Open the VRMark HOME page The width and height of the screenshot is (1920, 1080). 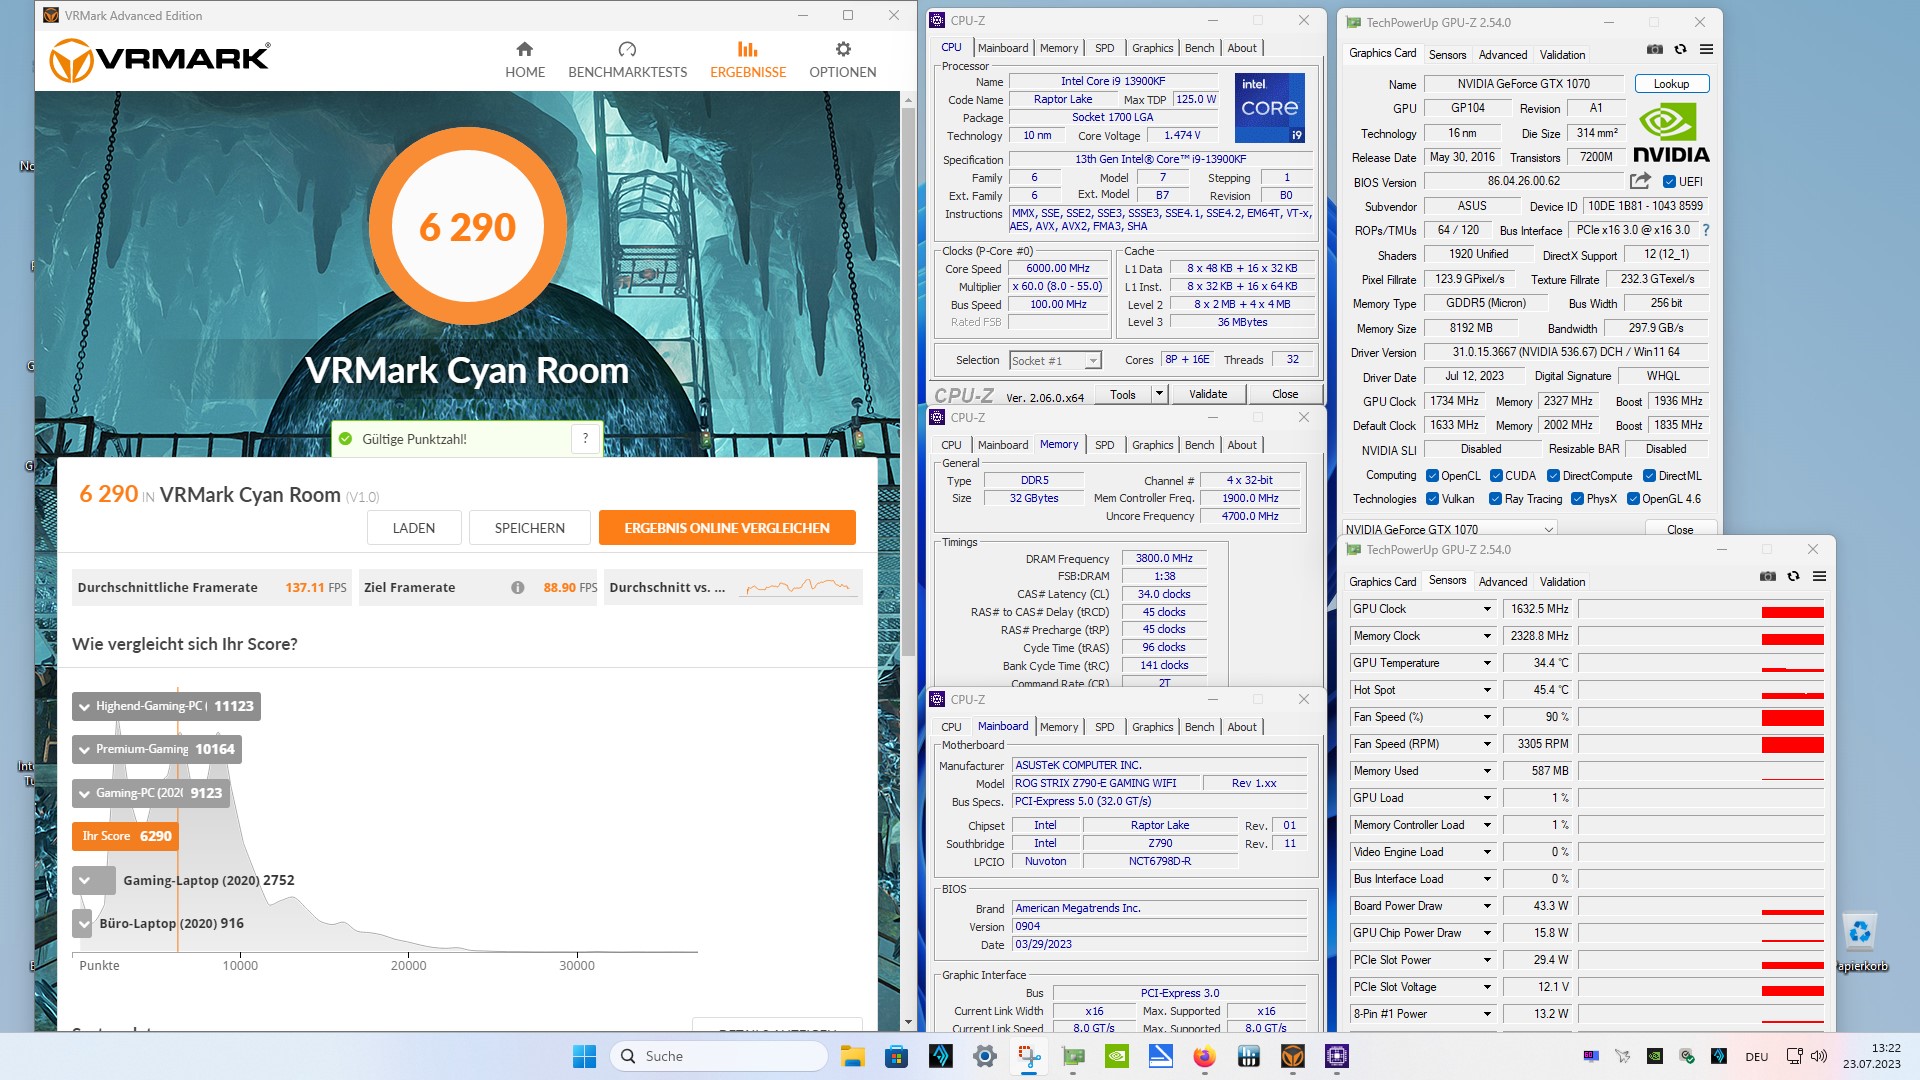pos(524,60)
